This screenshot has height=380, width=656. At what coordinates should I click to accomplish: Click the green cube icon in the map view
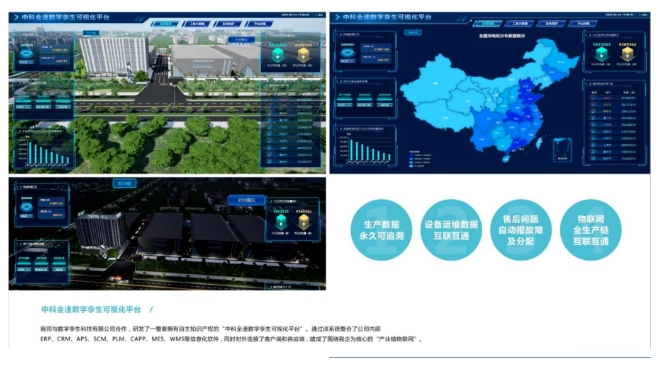(601, 54)
